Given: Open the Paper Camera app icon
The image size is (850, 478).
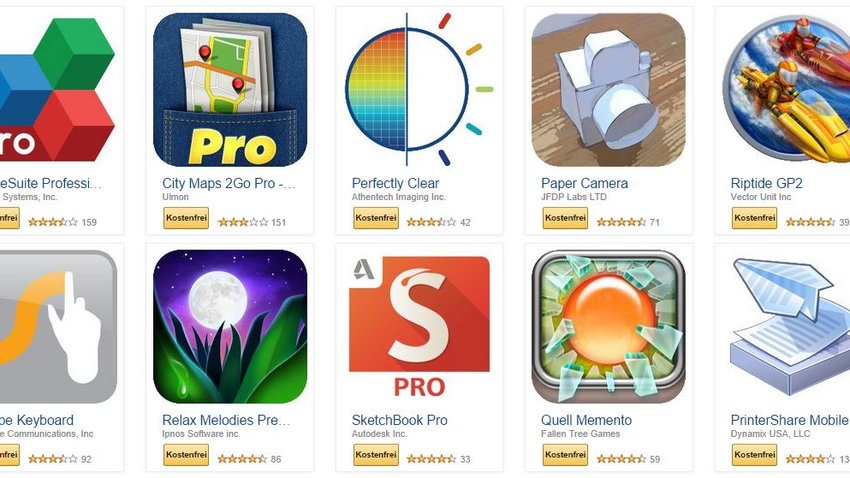Looking at the screenshot, I should 608,89.
